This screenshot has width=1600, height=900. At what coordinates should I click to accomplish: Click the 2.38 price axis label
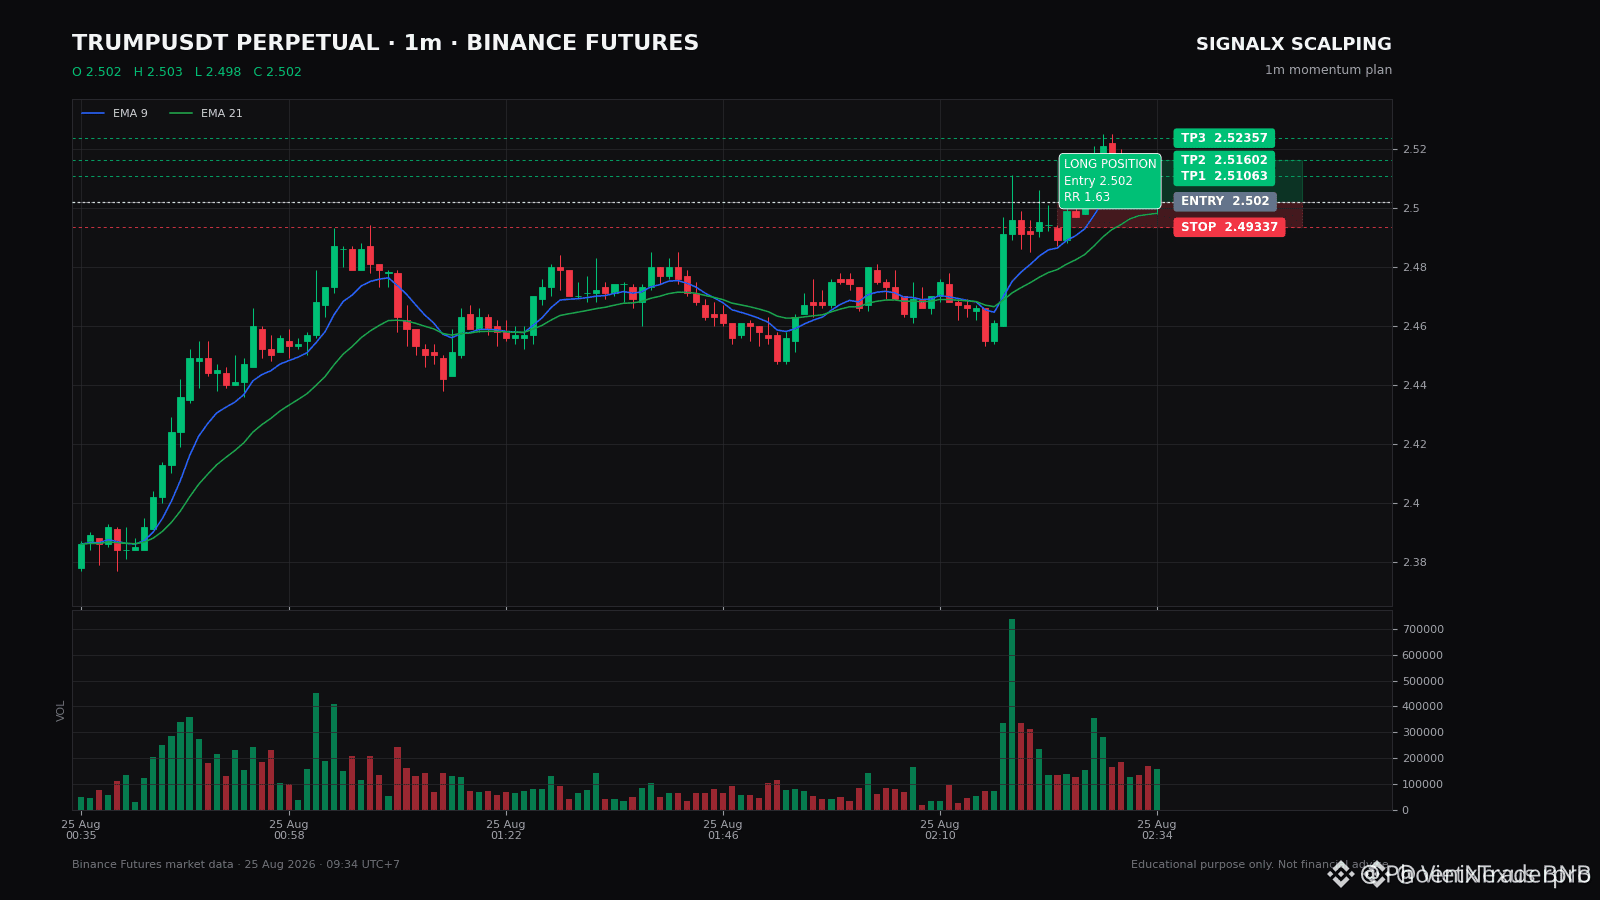(1414, 563)
